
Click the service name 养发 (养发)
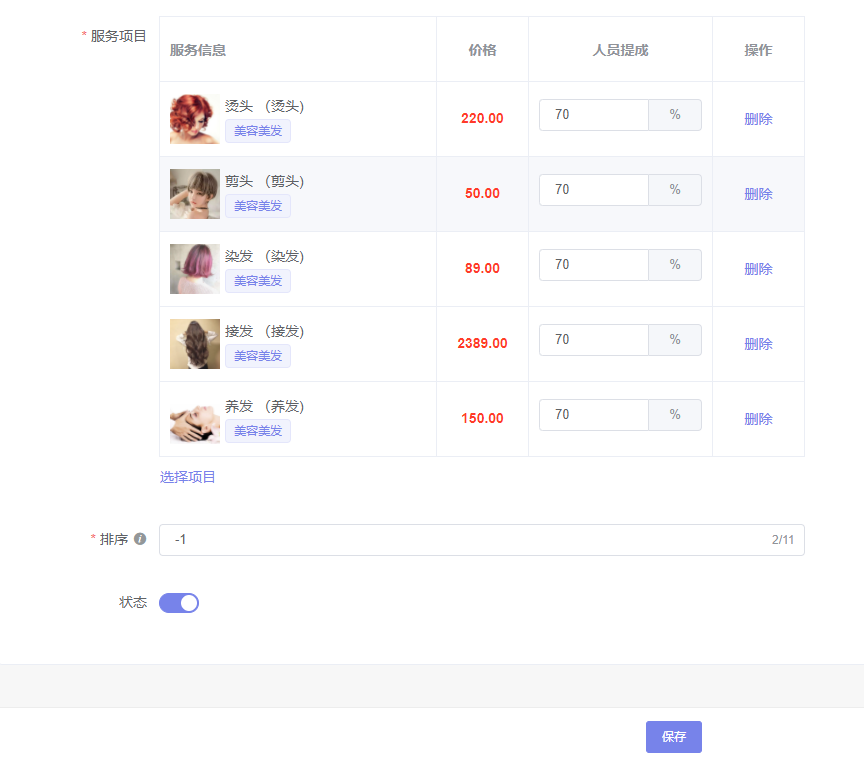(264, 406)
